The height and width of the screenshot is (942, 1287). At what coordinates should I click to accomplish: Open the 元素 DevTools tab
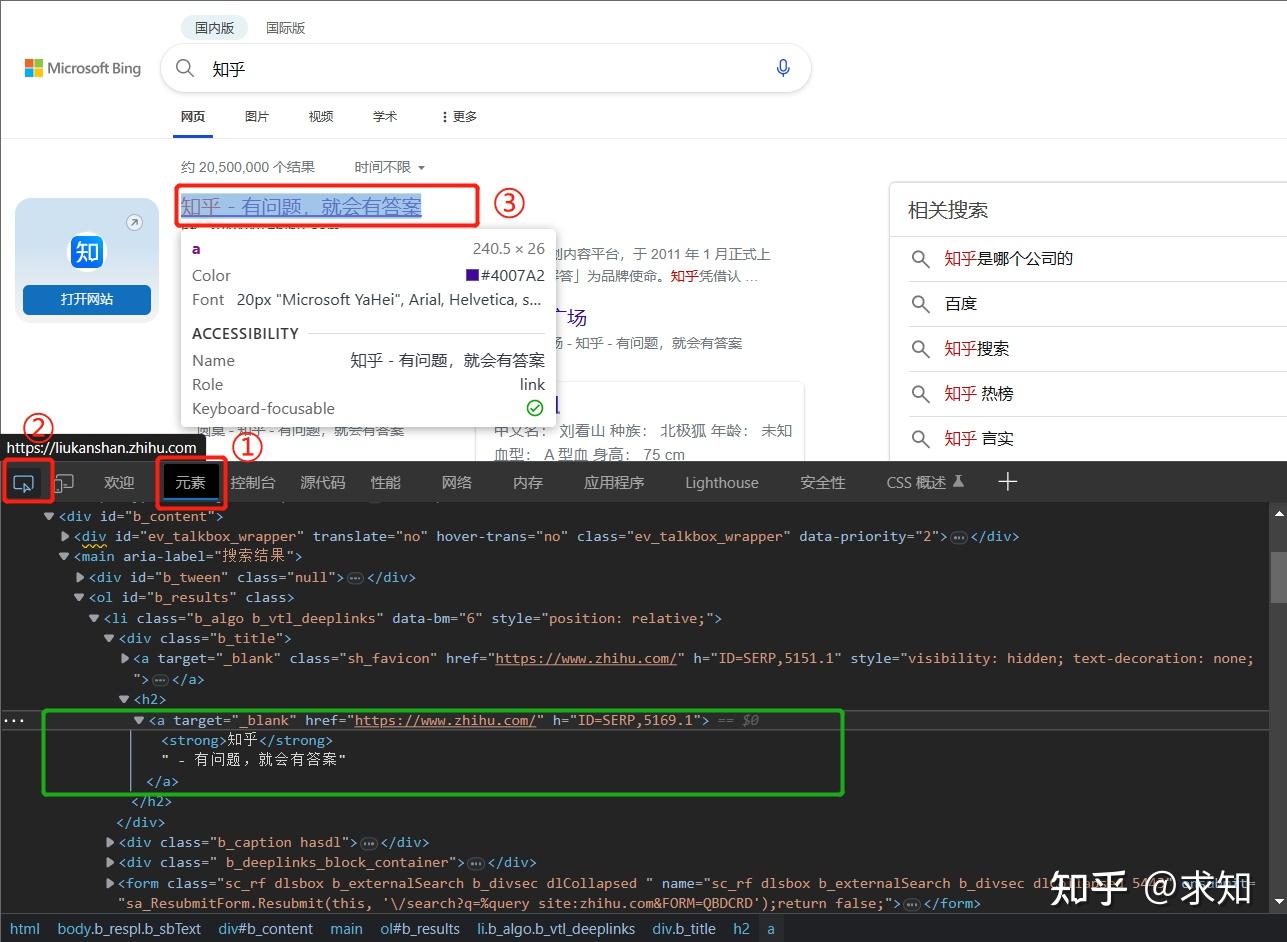coord(190,482)
